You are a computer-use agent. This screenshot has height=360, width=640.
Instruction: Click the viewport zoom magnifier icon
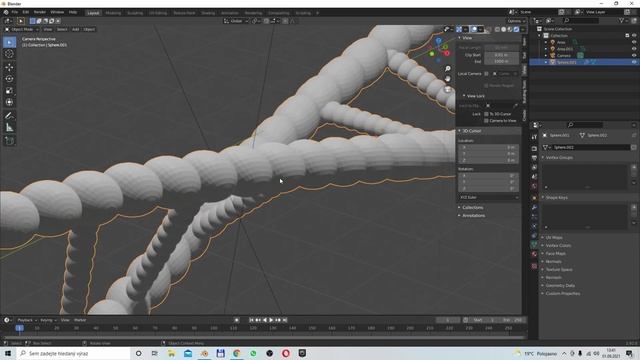tap(448, 69)
